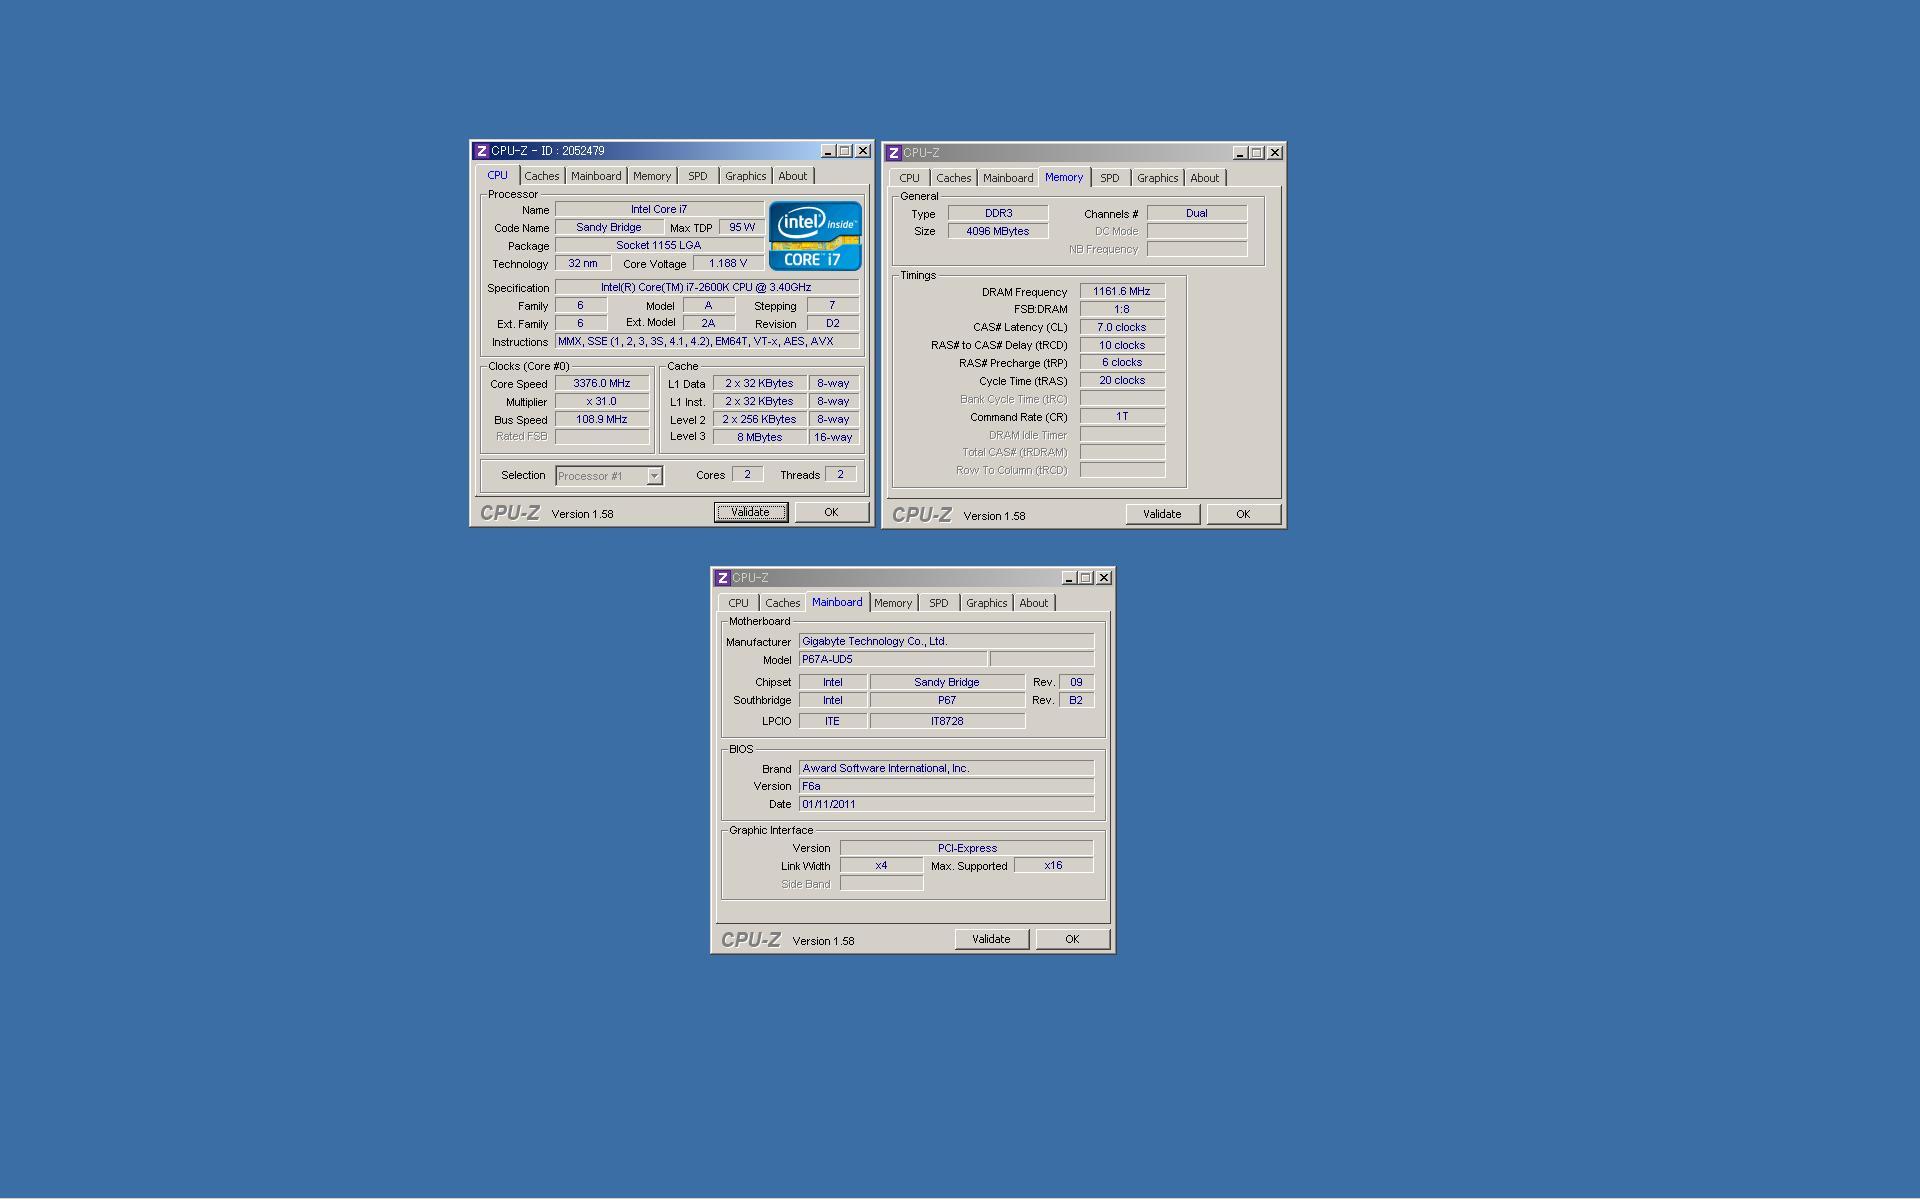The height and width of the screenshot is (1200, 1920).
Task: Click the CPU-Z logo icon in the ID 2052479 window title
Action: coord(482,151)
